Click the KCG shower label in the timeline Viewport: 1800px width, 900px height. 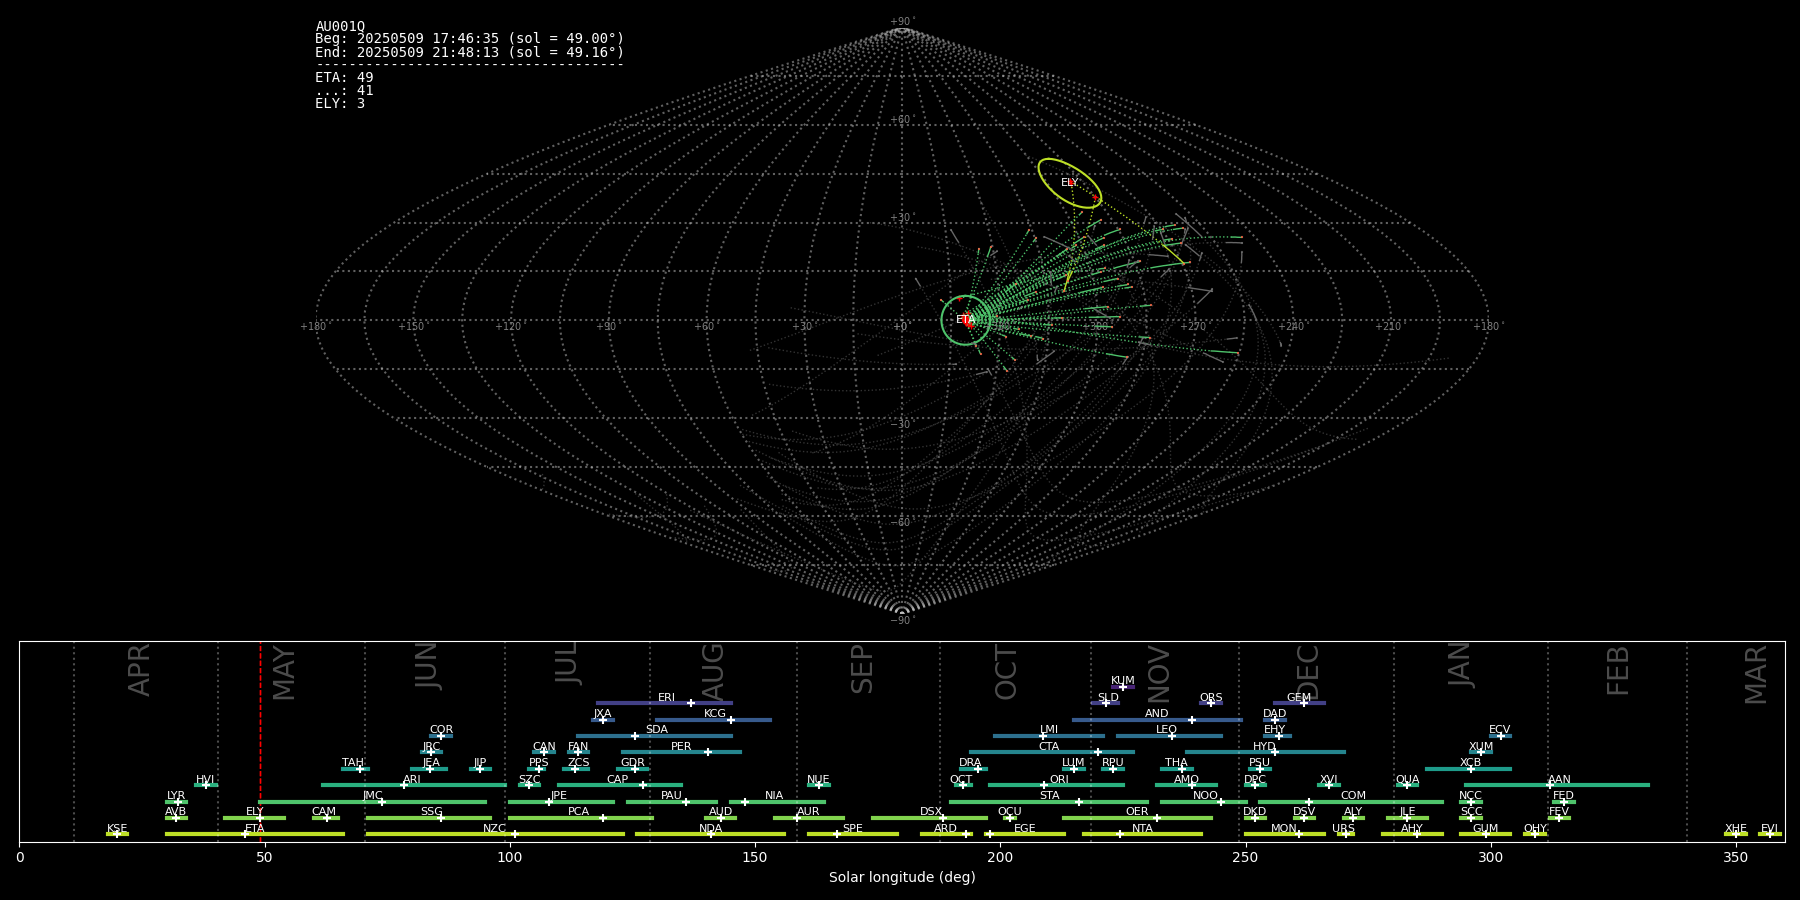[x=715, y=714]
